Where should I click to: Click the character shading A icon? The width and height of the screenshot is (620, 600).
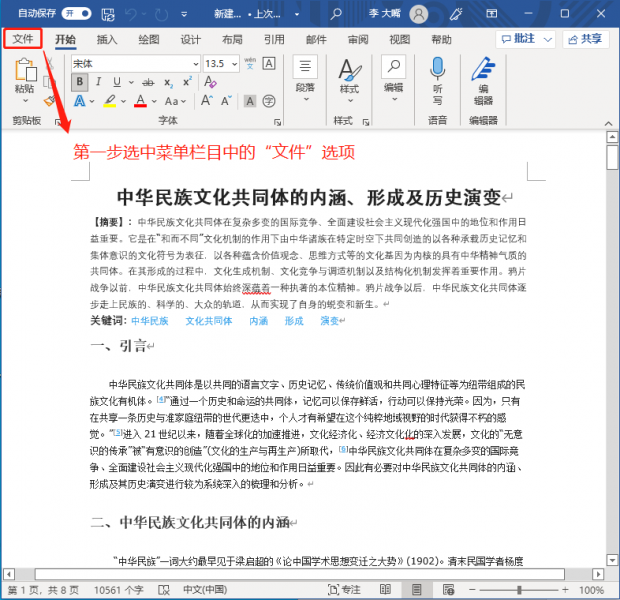pos(250,101)
